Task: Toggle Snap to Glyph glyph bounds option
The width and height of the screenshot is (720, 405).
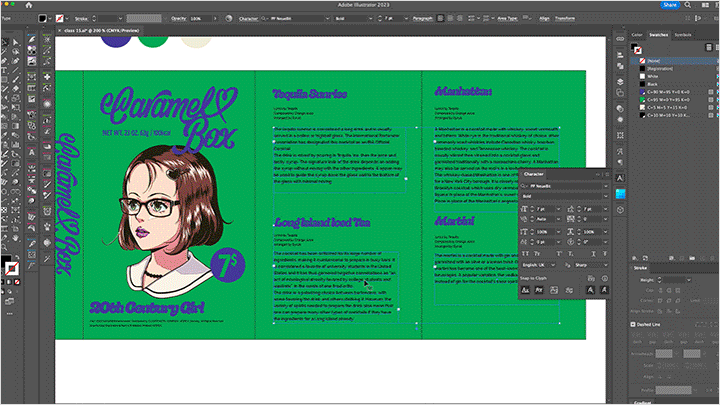Action: pos(554,290)
